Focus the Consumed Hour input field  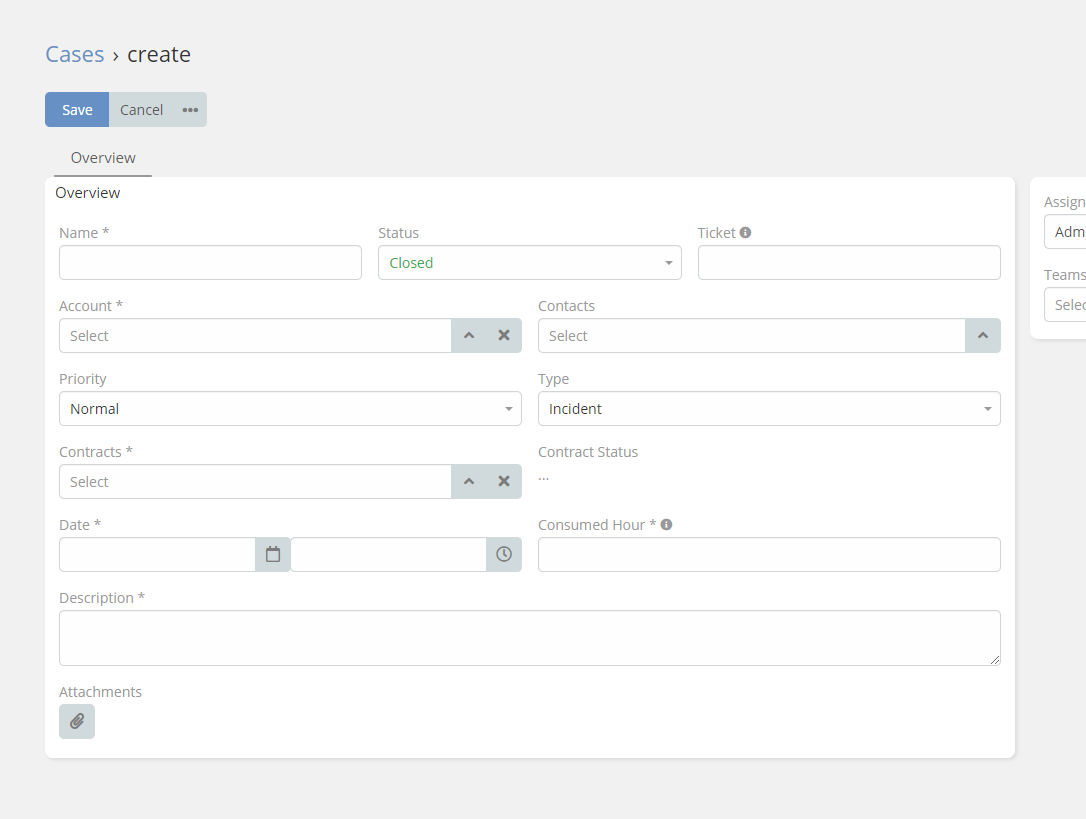coord(769,554)
